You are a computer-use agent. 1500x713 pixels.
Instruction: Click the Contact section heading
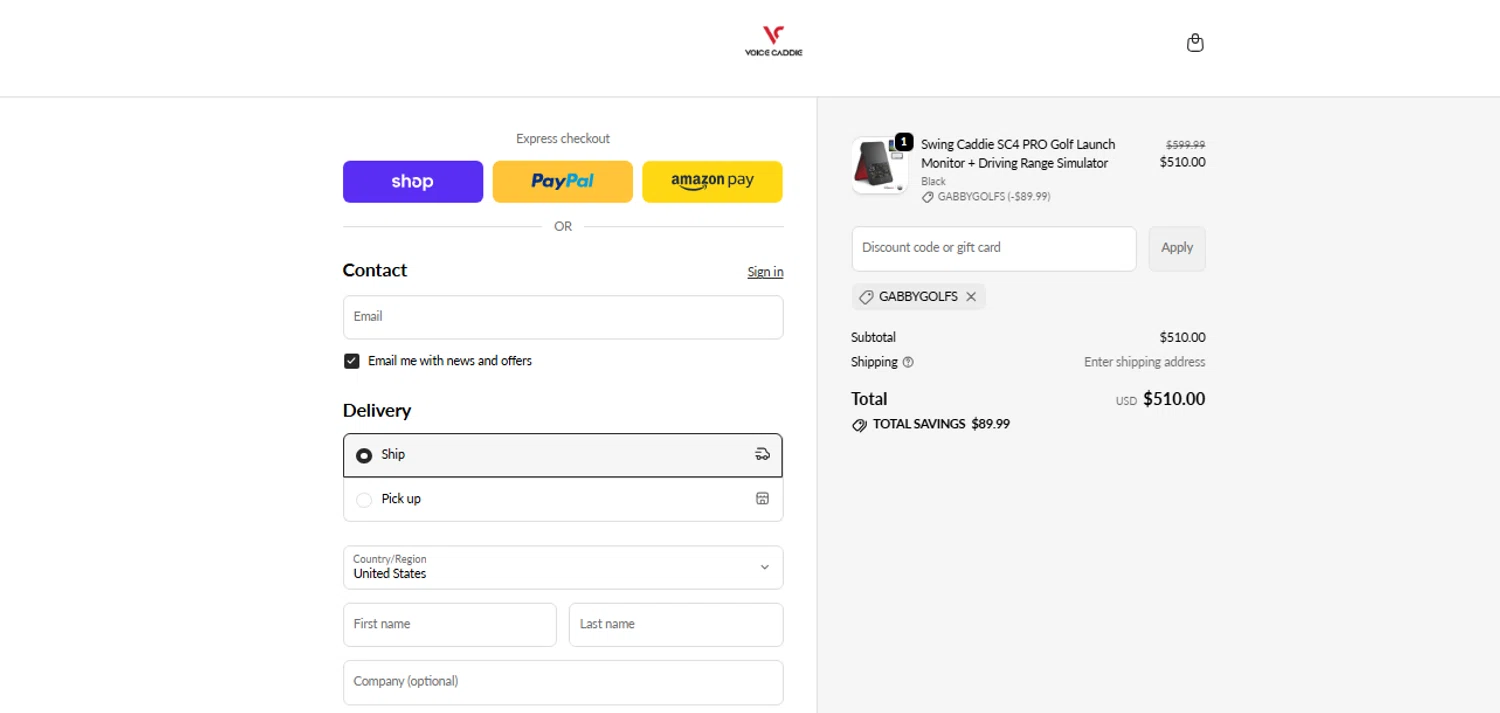pyautogui.click(x=375, y=270)
